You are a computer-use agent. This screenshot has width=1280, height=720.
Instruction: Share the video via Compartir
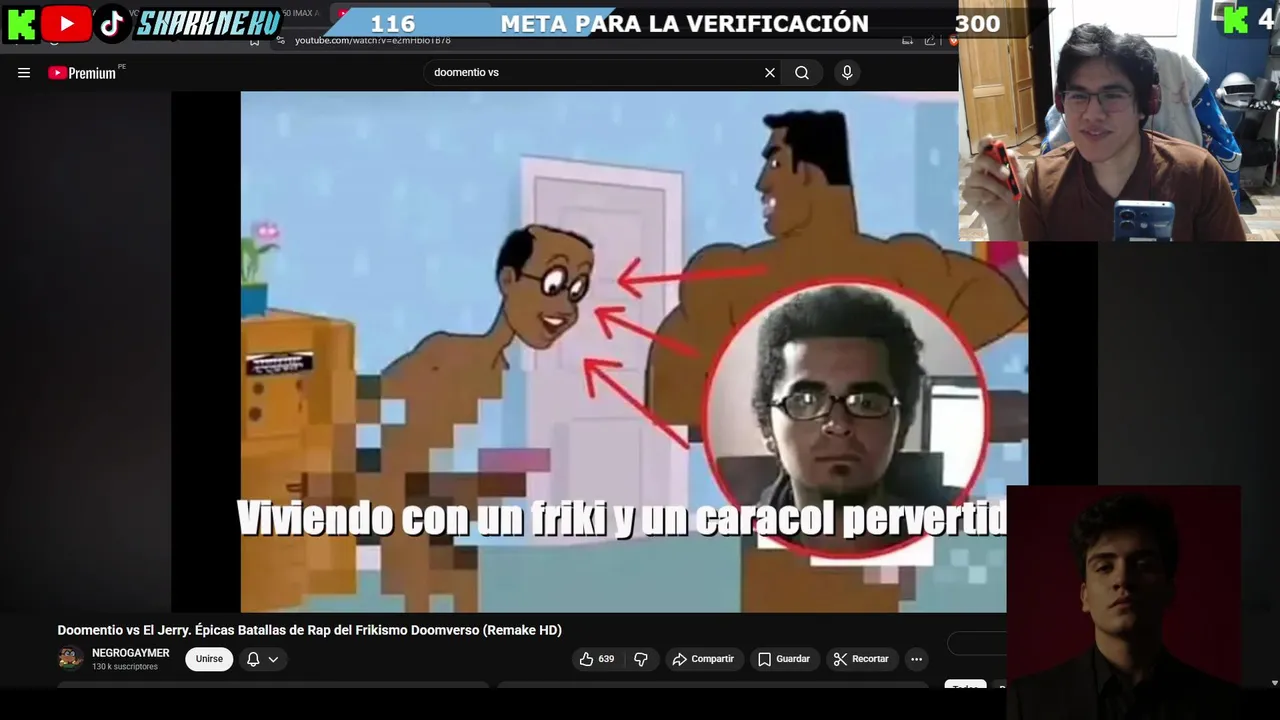[704, 659]
